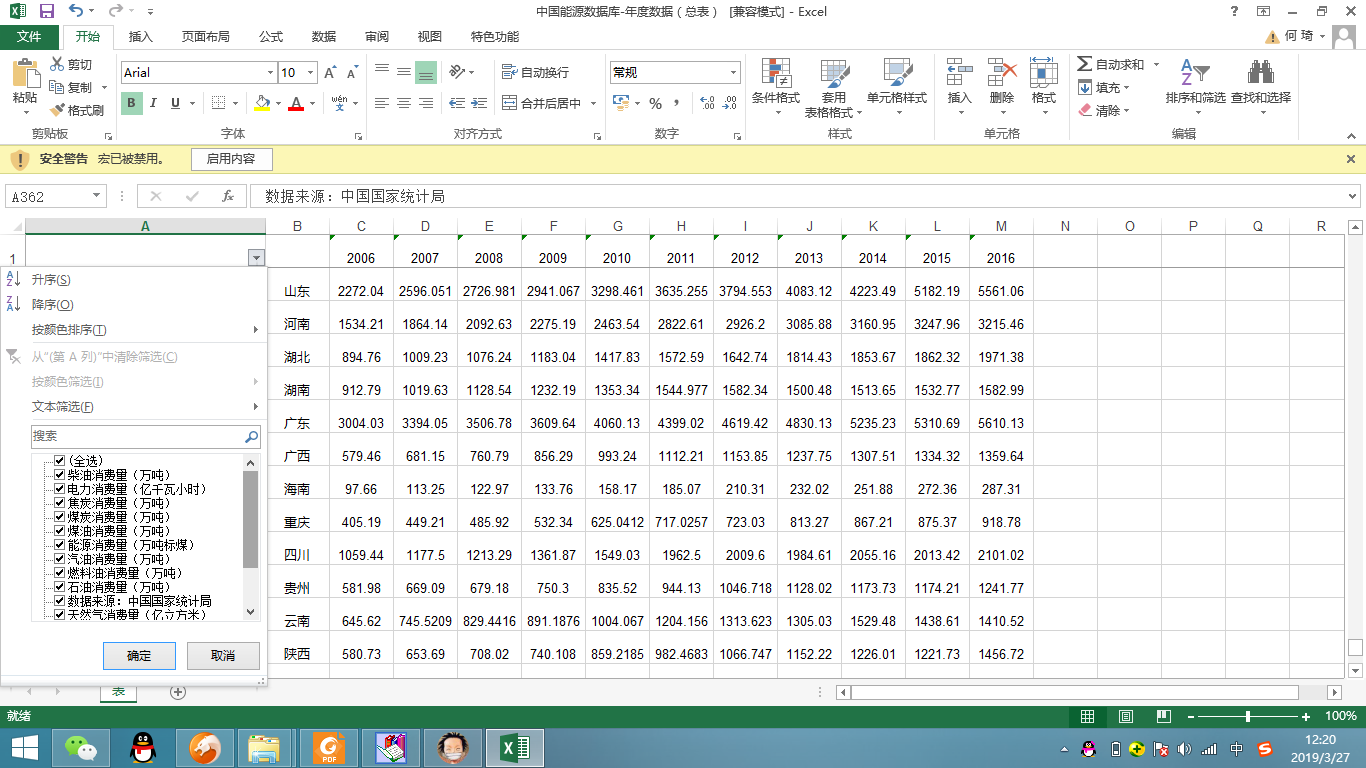Choose Sort Ascending (升序) in filter menu
The width and height of the screenshot is (1366, 768).
[133, 280]
